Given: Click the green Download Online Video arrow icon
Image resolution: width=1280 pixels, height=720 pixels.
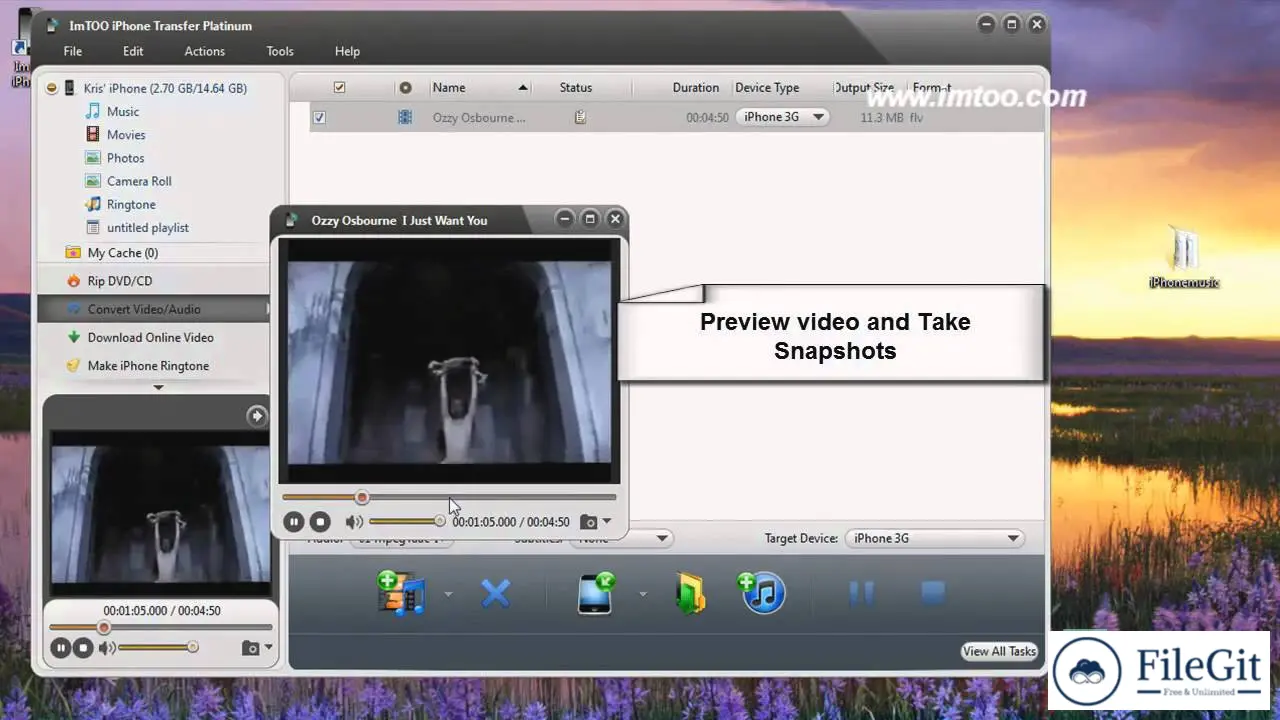Looking at the screenshot, I should pos(73,337).
